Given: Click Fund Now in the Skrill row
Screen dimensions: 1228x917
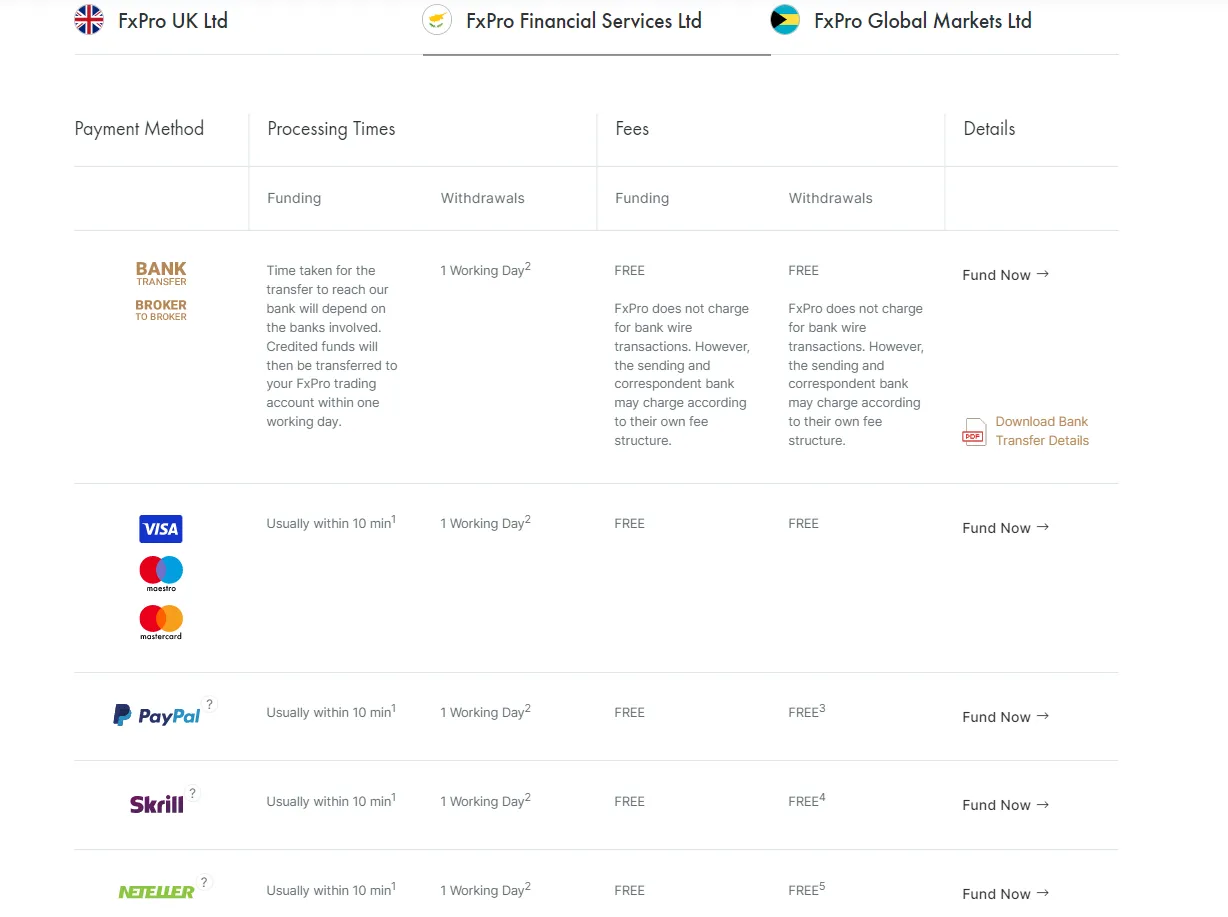Looking at the screenshot, I should (1006, 805).
